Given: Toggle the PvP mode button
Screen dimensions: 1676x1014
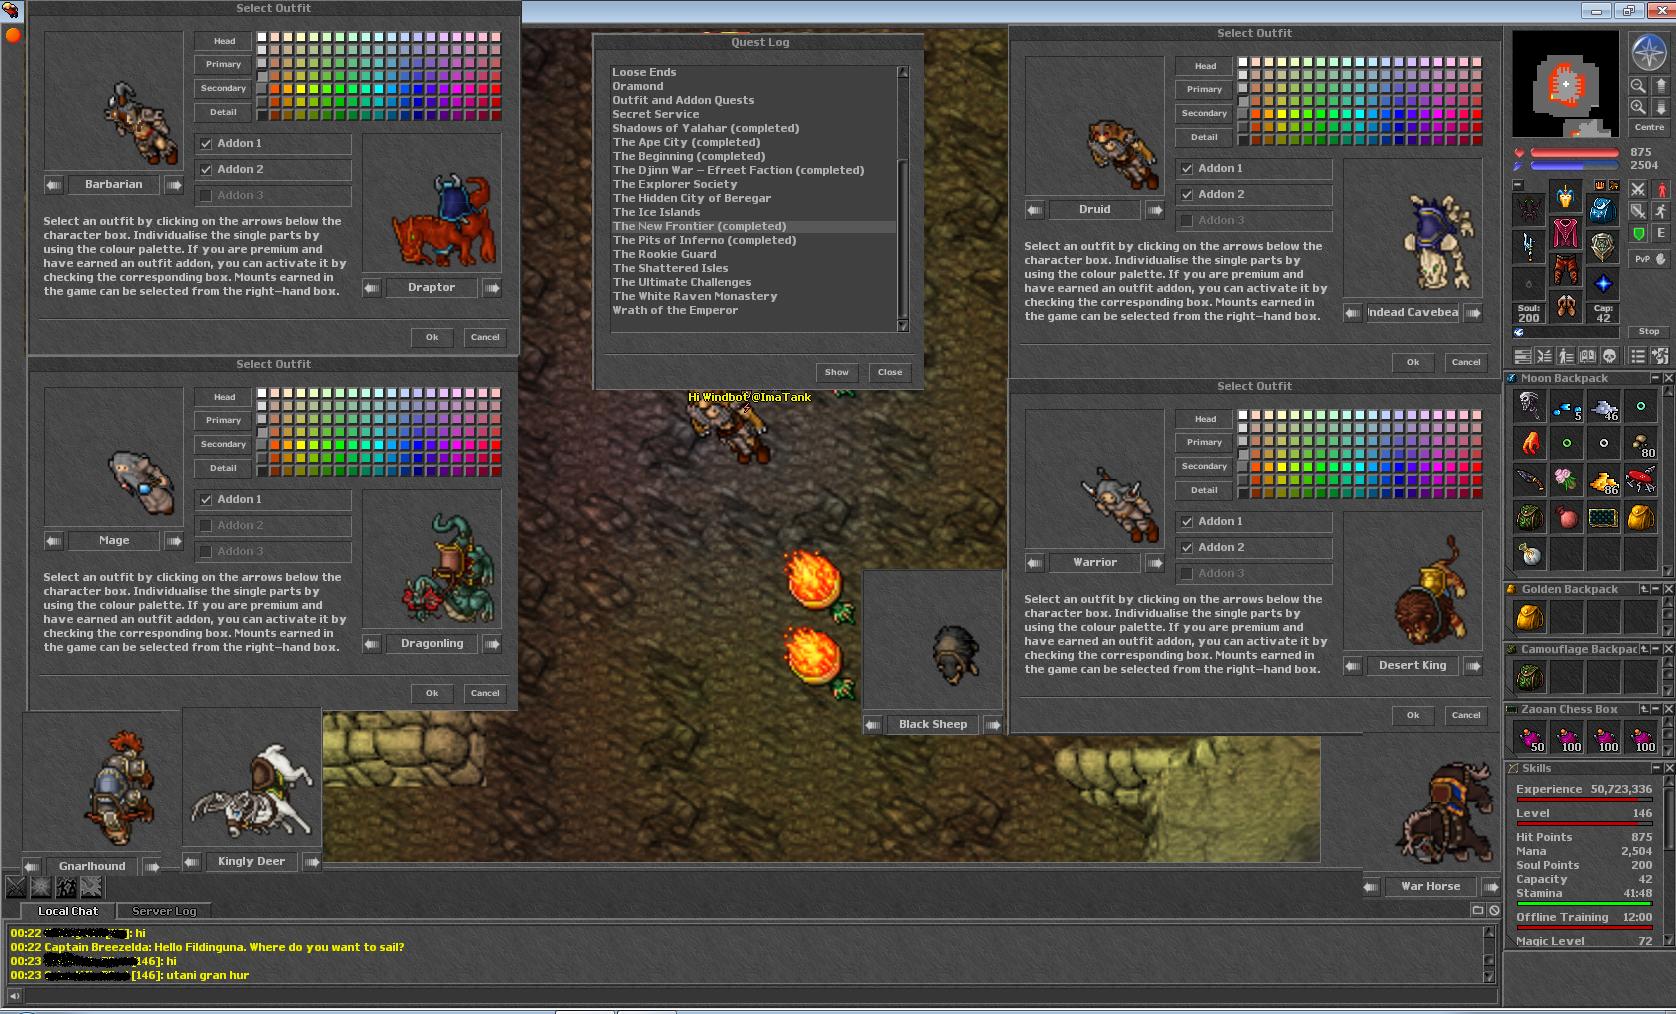Looking at the screenshot, I should [1648, 258].
